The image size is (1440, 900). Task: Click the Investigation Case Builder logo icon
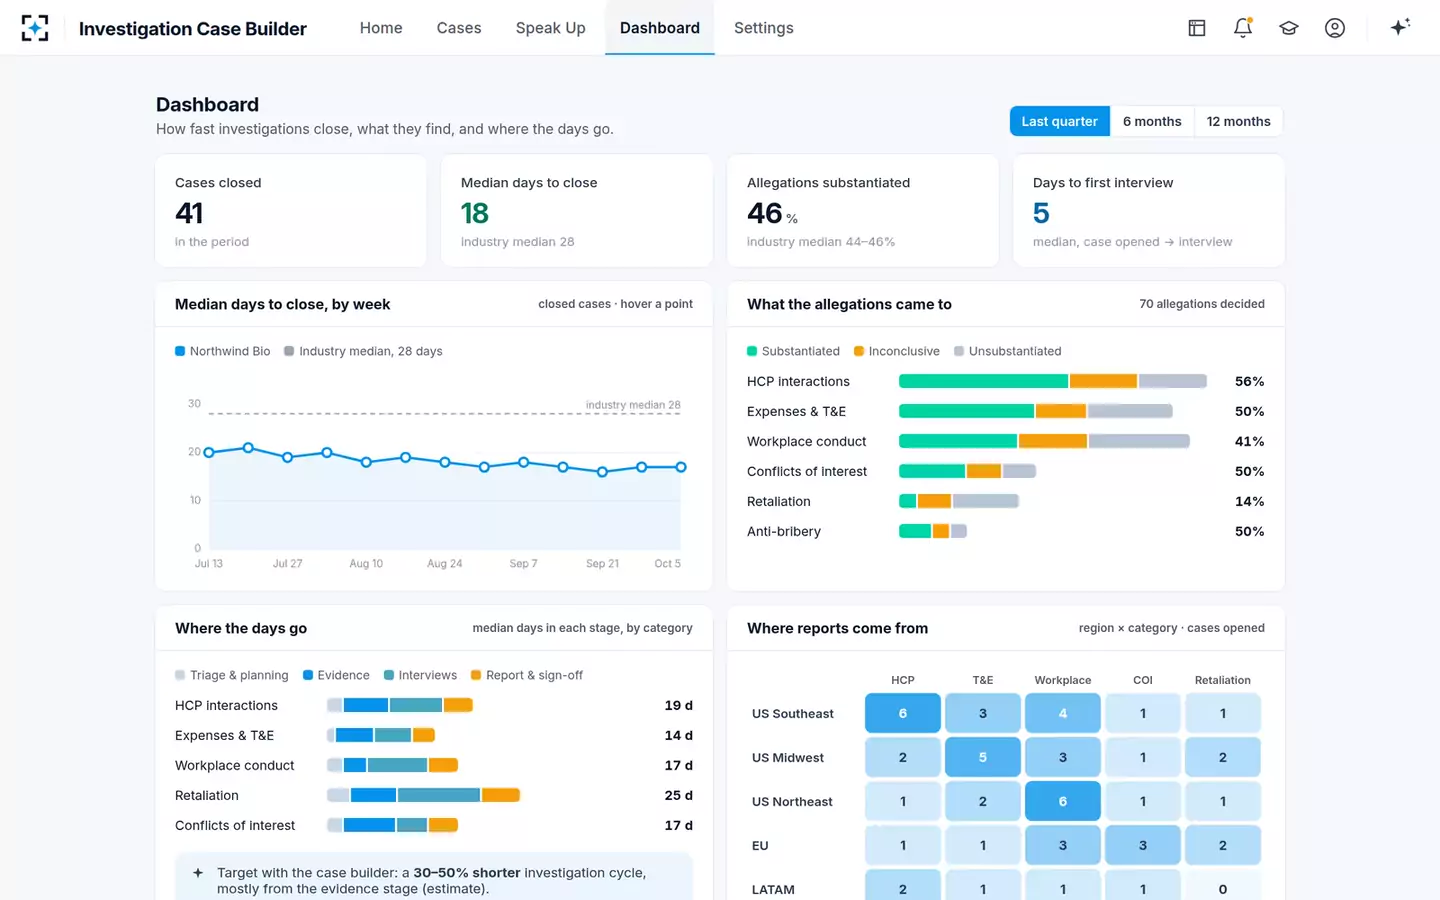click(35, 28)
